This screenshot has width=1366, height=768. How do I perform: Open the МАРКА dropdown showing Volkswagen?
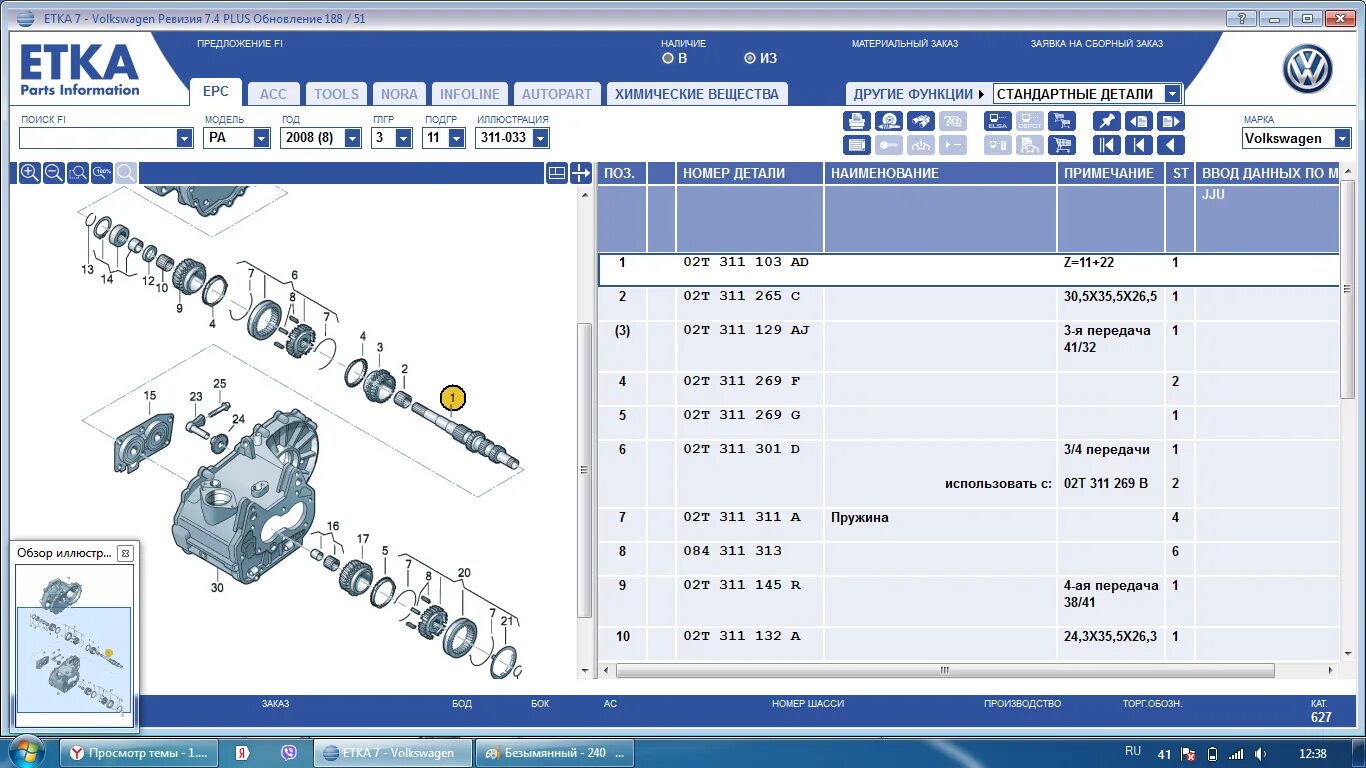1342,139
